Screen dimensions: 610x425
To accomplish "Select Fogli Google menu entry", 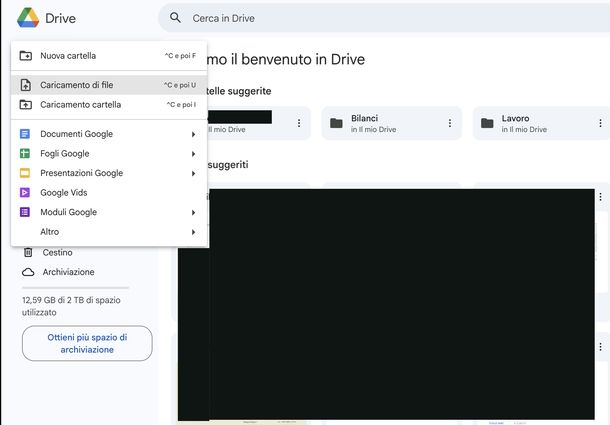I will pos(109,154).
